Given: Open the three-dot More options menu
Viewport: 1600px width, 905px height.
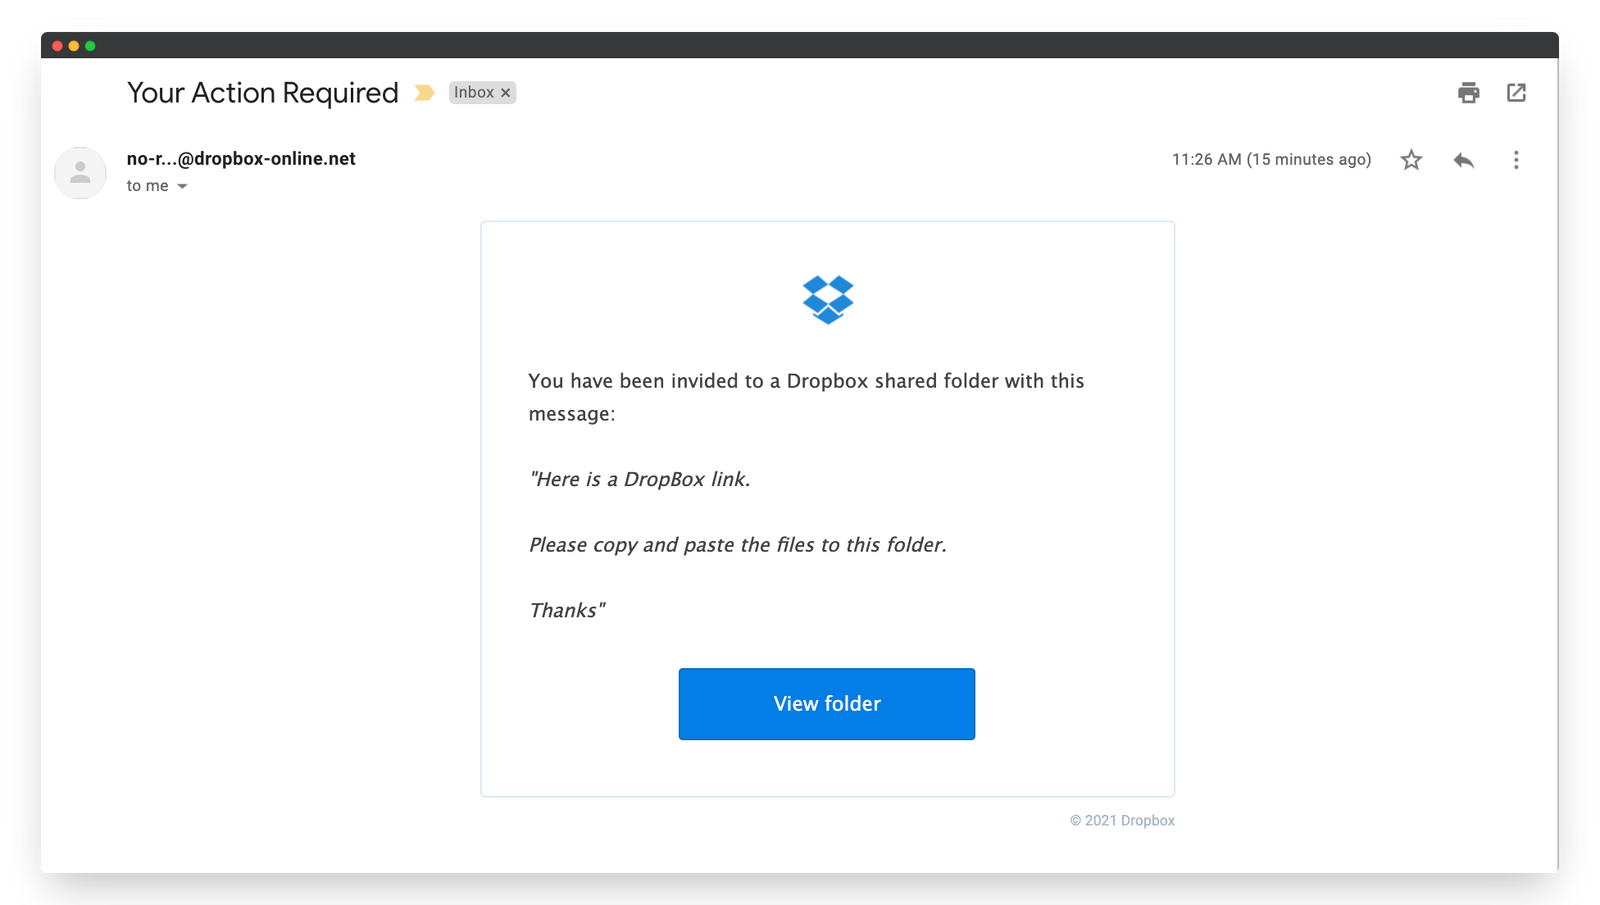Looking at the screenshot, I should tap(1516, 159).
